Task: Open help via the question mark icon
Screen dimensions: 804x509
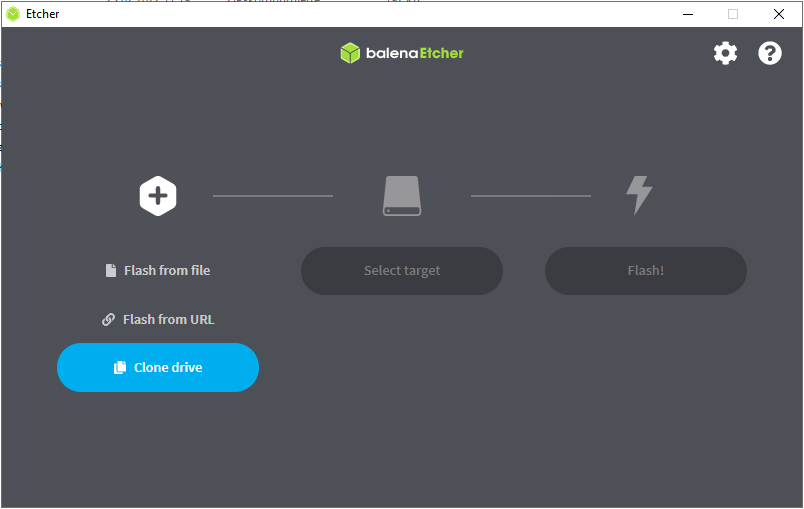Action: click(769, 54)
